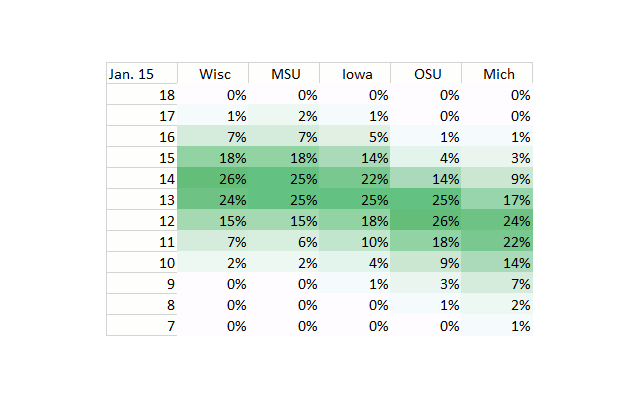
Task: Click the Iowa column header
Action: point(356,74)
